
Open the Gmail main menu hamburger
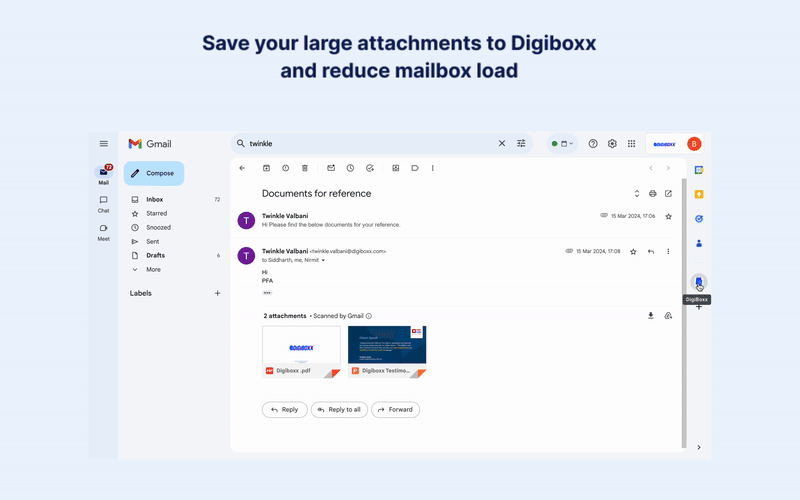[x=104, y=144]
